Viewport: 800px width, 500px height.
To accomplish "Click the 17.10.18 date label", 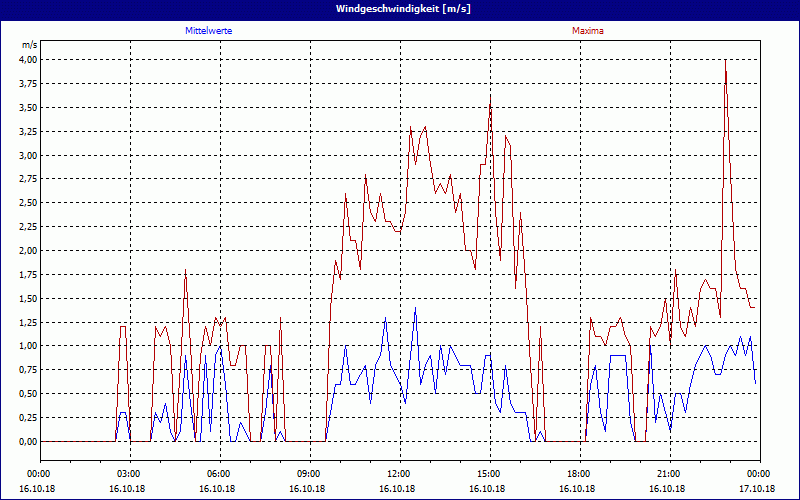I will click(756, 489).
